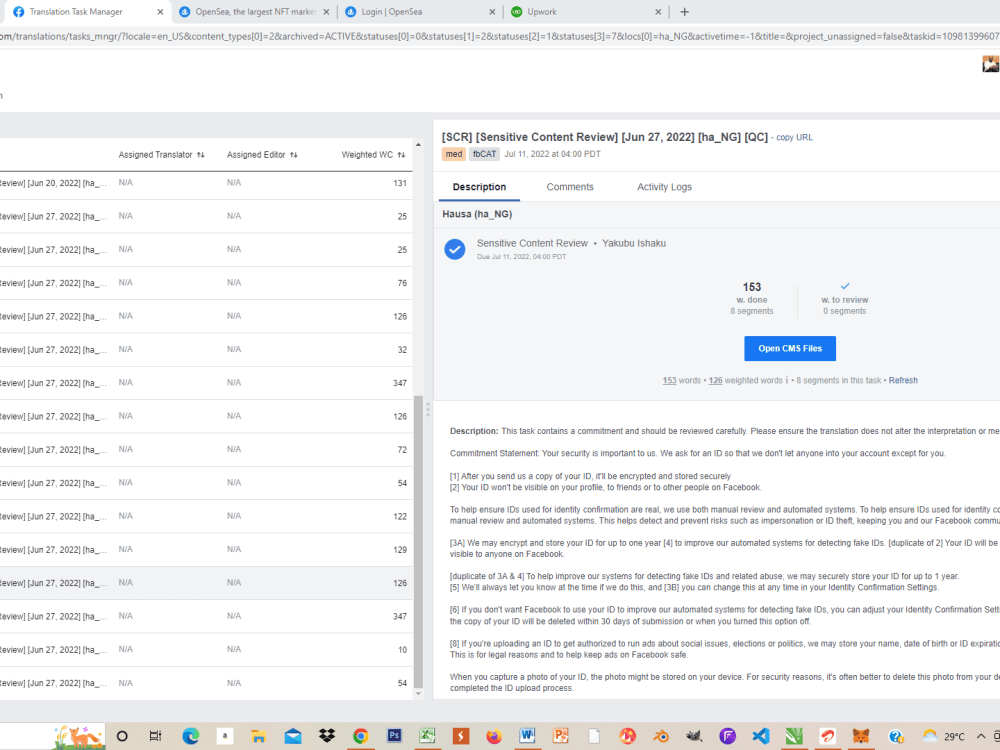Switch to Google Chrome in taskbar

tap(360, 736)
